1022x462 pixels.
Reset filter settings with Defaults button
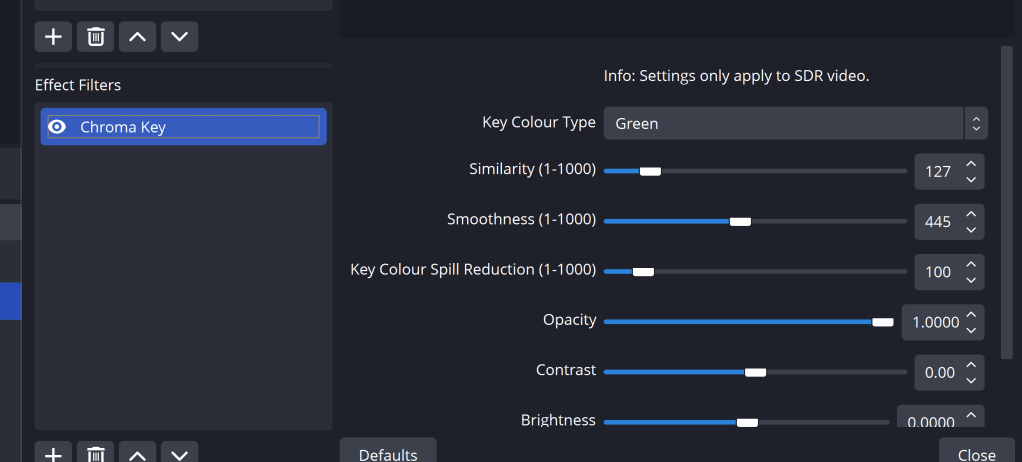(388, 451)
